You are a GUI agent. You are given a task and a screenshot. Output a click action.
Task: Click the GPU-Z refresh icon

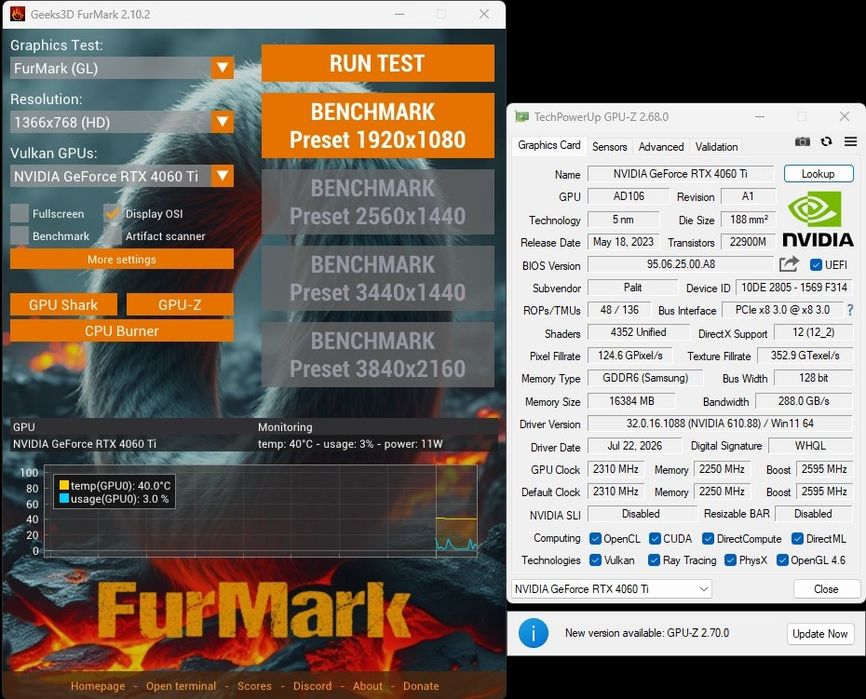[826, 142]
